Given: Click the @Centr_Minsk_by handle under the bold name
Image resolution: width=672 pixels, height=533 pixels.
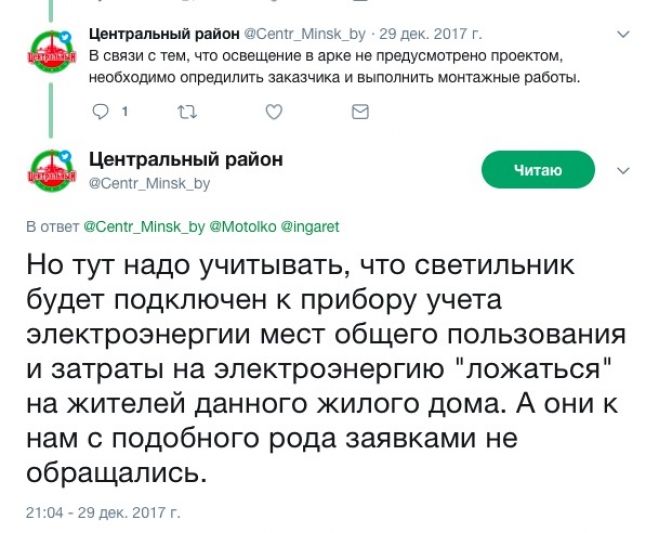Looking at the screenshot, I should [149, 183].
